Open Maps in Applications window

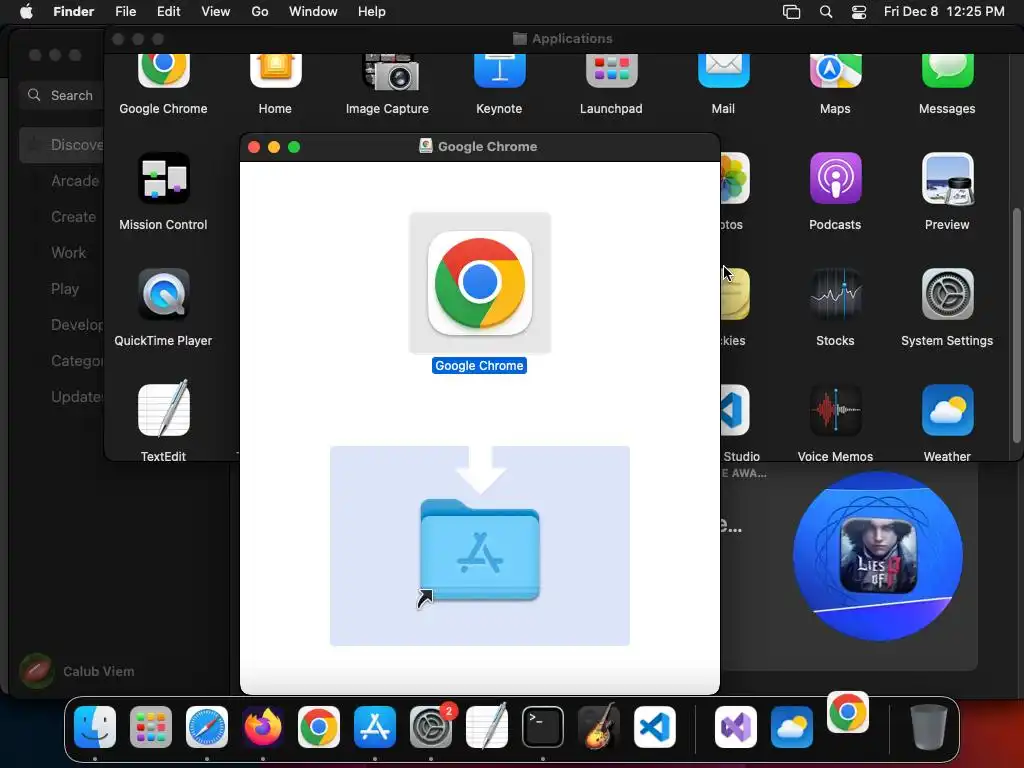pos(835,71)
